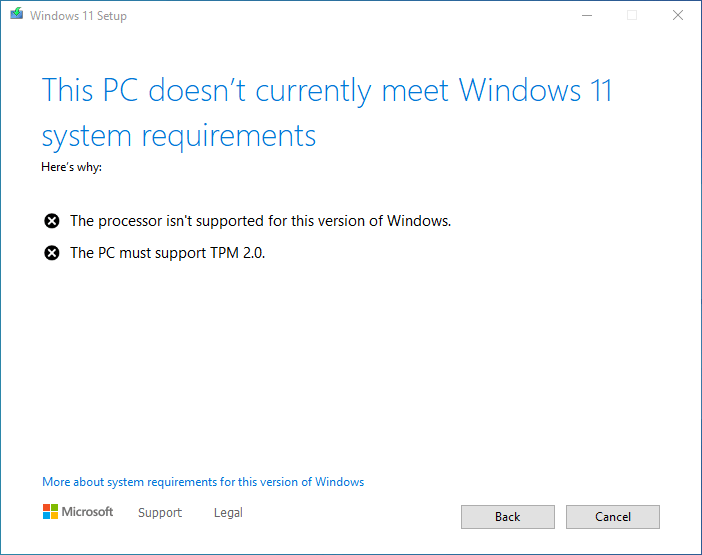Image resolution: width=702 pixels, height=555 pixels.
Task: Close the Windows 11 Setup window
Action: click(678, 16)
